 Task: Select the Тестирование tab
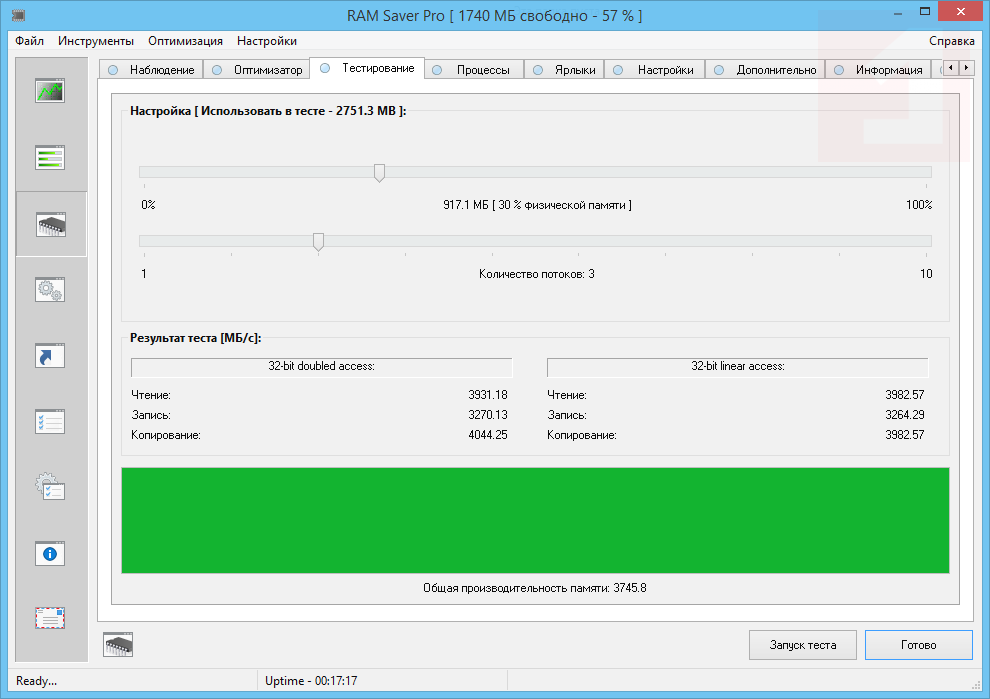tap(367, 68)
